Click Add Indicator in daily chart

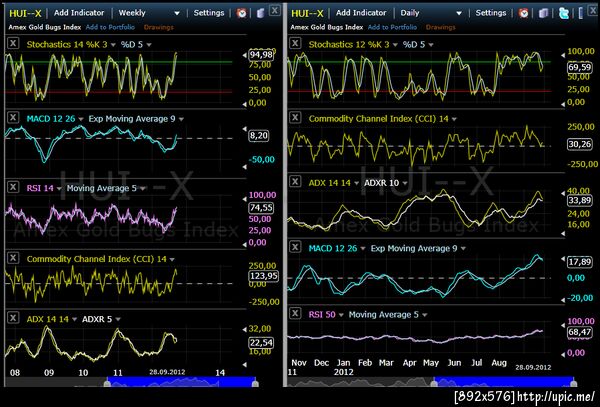(x=361, y=13)
